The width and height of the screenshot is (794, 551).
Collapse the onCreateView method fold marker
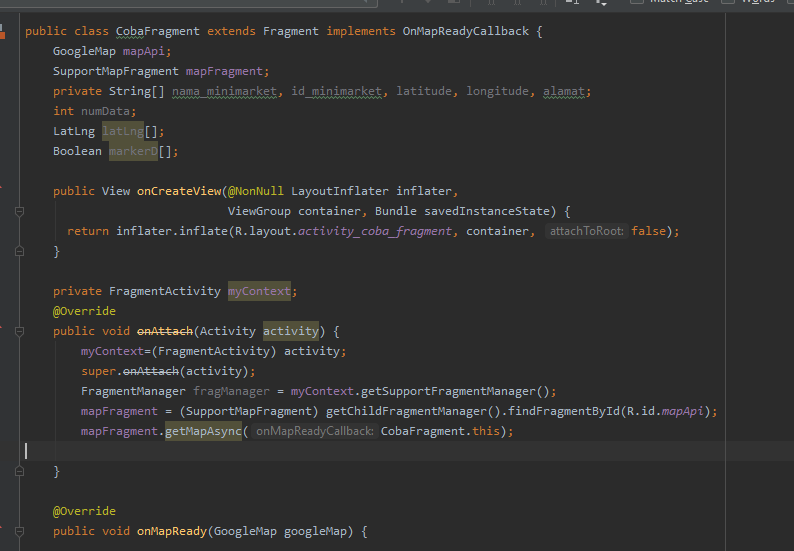tap(19, 211)
